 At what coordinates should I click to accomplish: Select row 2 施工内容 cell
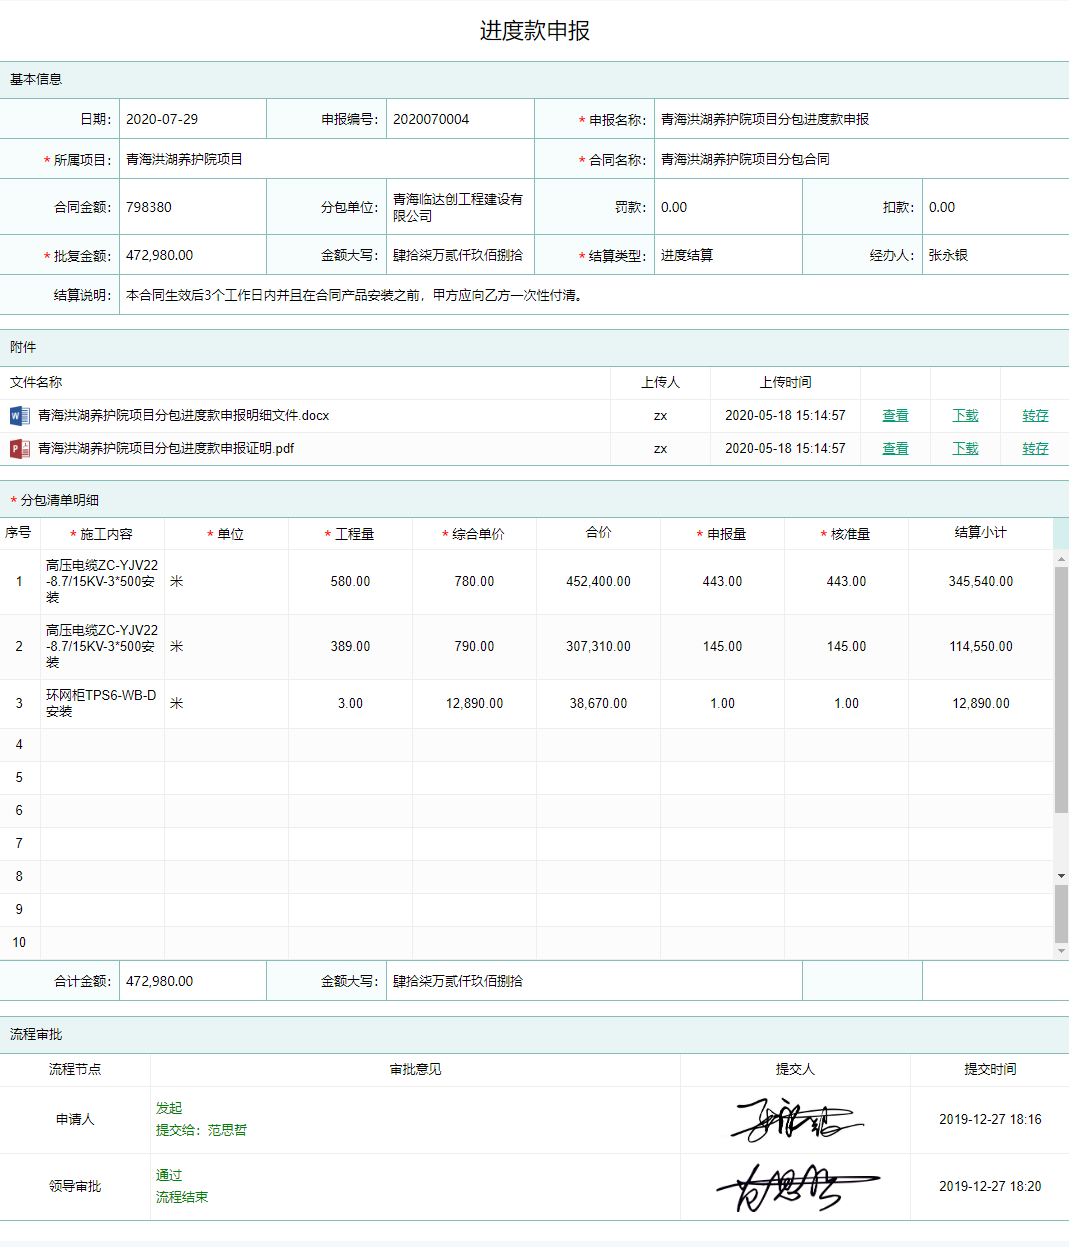(x=102, y=646)
